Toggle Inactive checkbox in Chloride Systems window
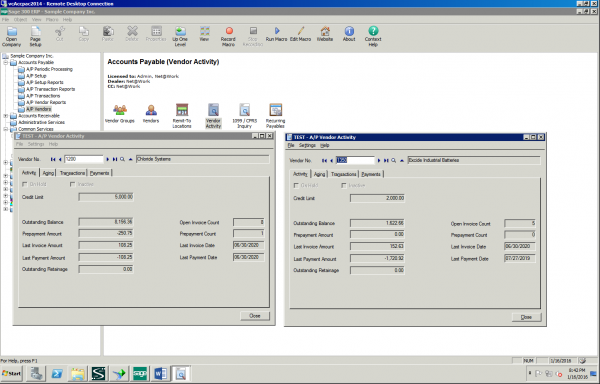The width and height of the screenshot is (600, 384). coord(73,184)
